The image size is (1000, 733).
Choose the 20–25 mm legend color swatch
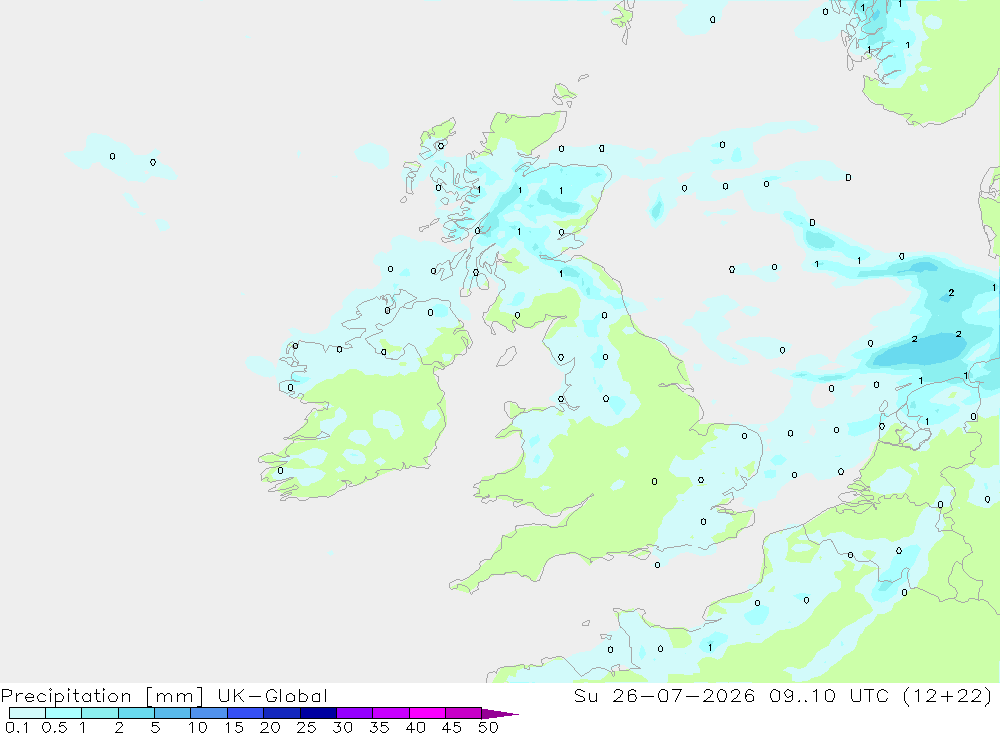point(282,713)
